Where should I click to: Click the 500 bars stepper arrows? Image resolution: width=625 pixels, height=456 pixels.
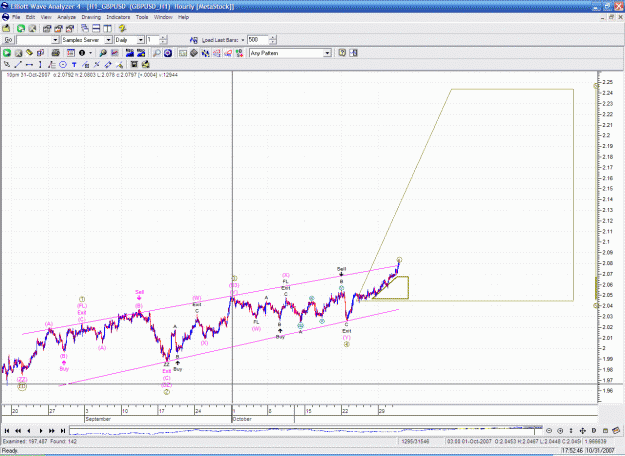coord(273,40)
